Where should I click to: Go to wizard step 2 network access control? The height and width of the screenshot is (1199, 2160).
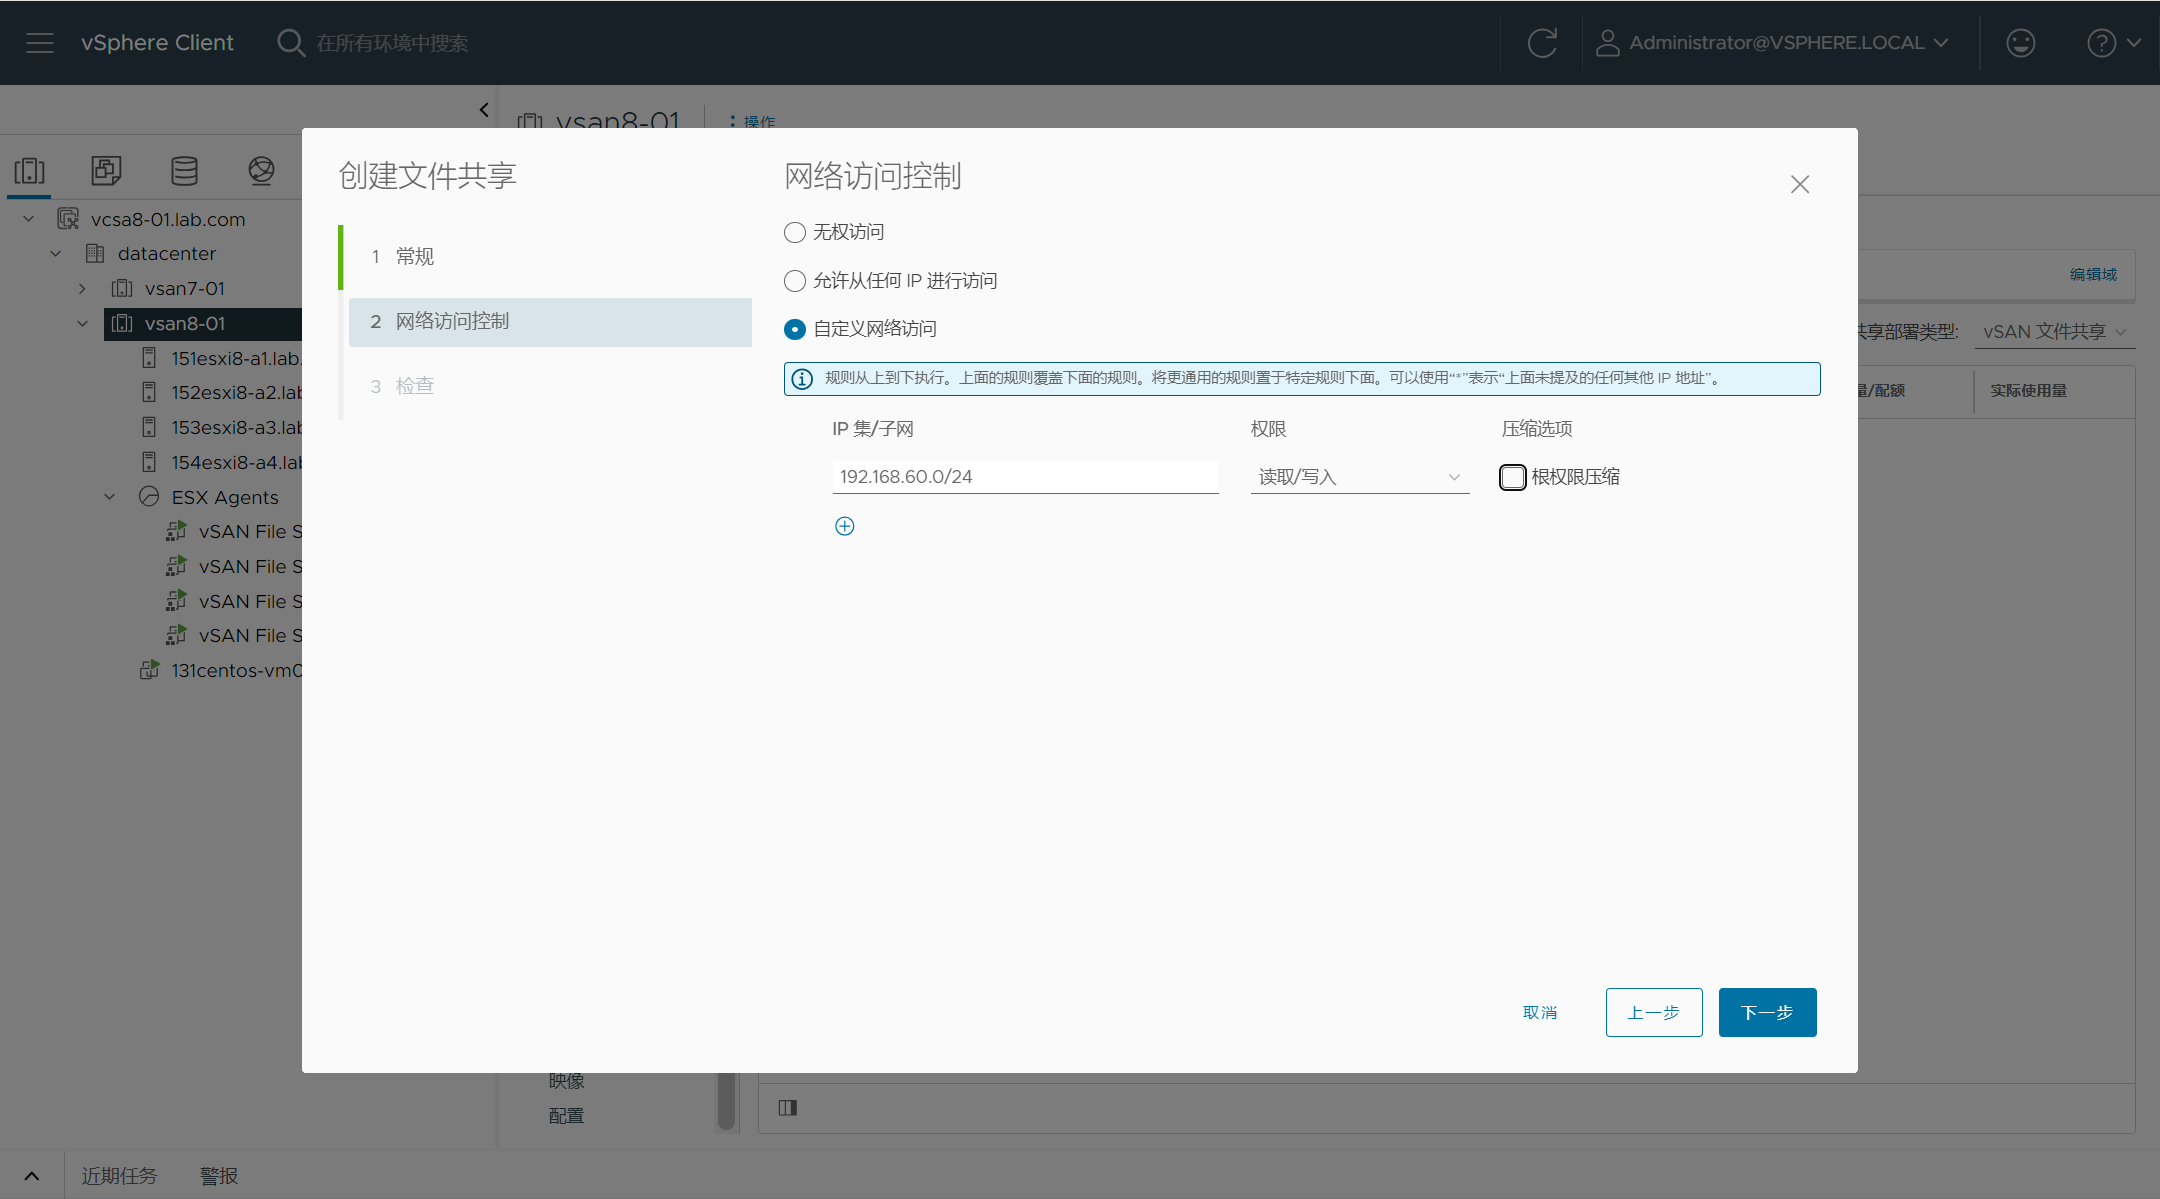pyautogui.click(x=550, y=322)
